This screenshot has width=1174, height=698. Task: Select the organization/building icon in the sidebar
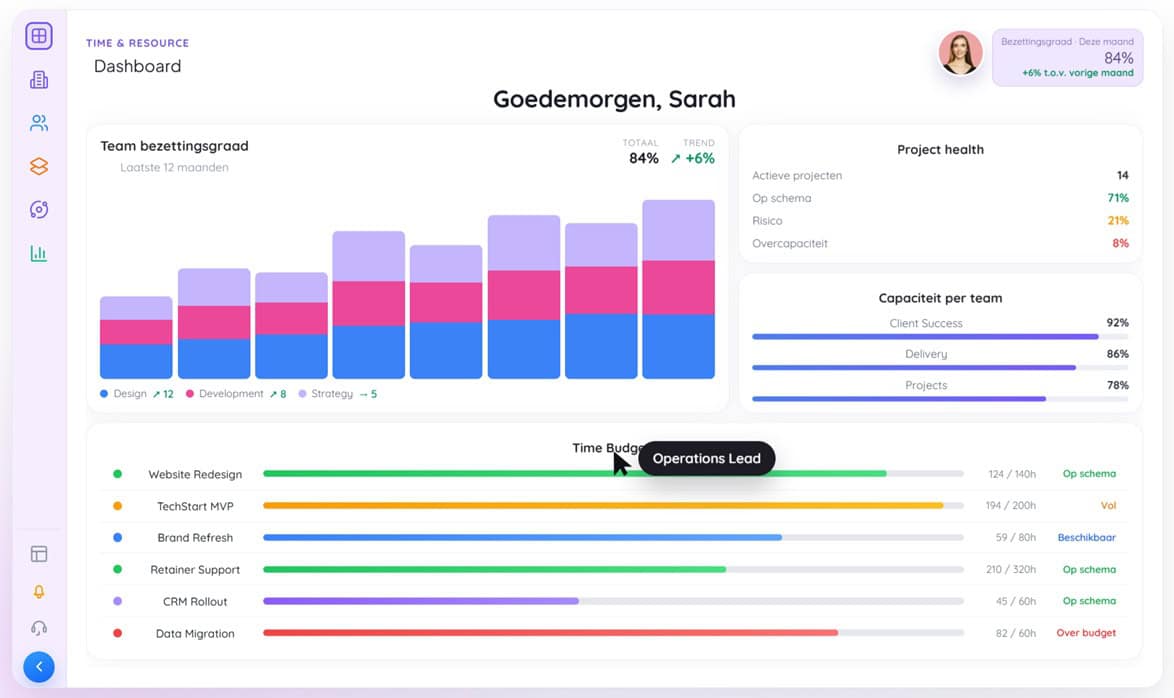pos(38,78)
